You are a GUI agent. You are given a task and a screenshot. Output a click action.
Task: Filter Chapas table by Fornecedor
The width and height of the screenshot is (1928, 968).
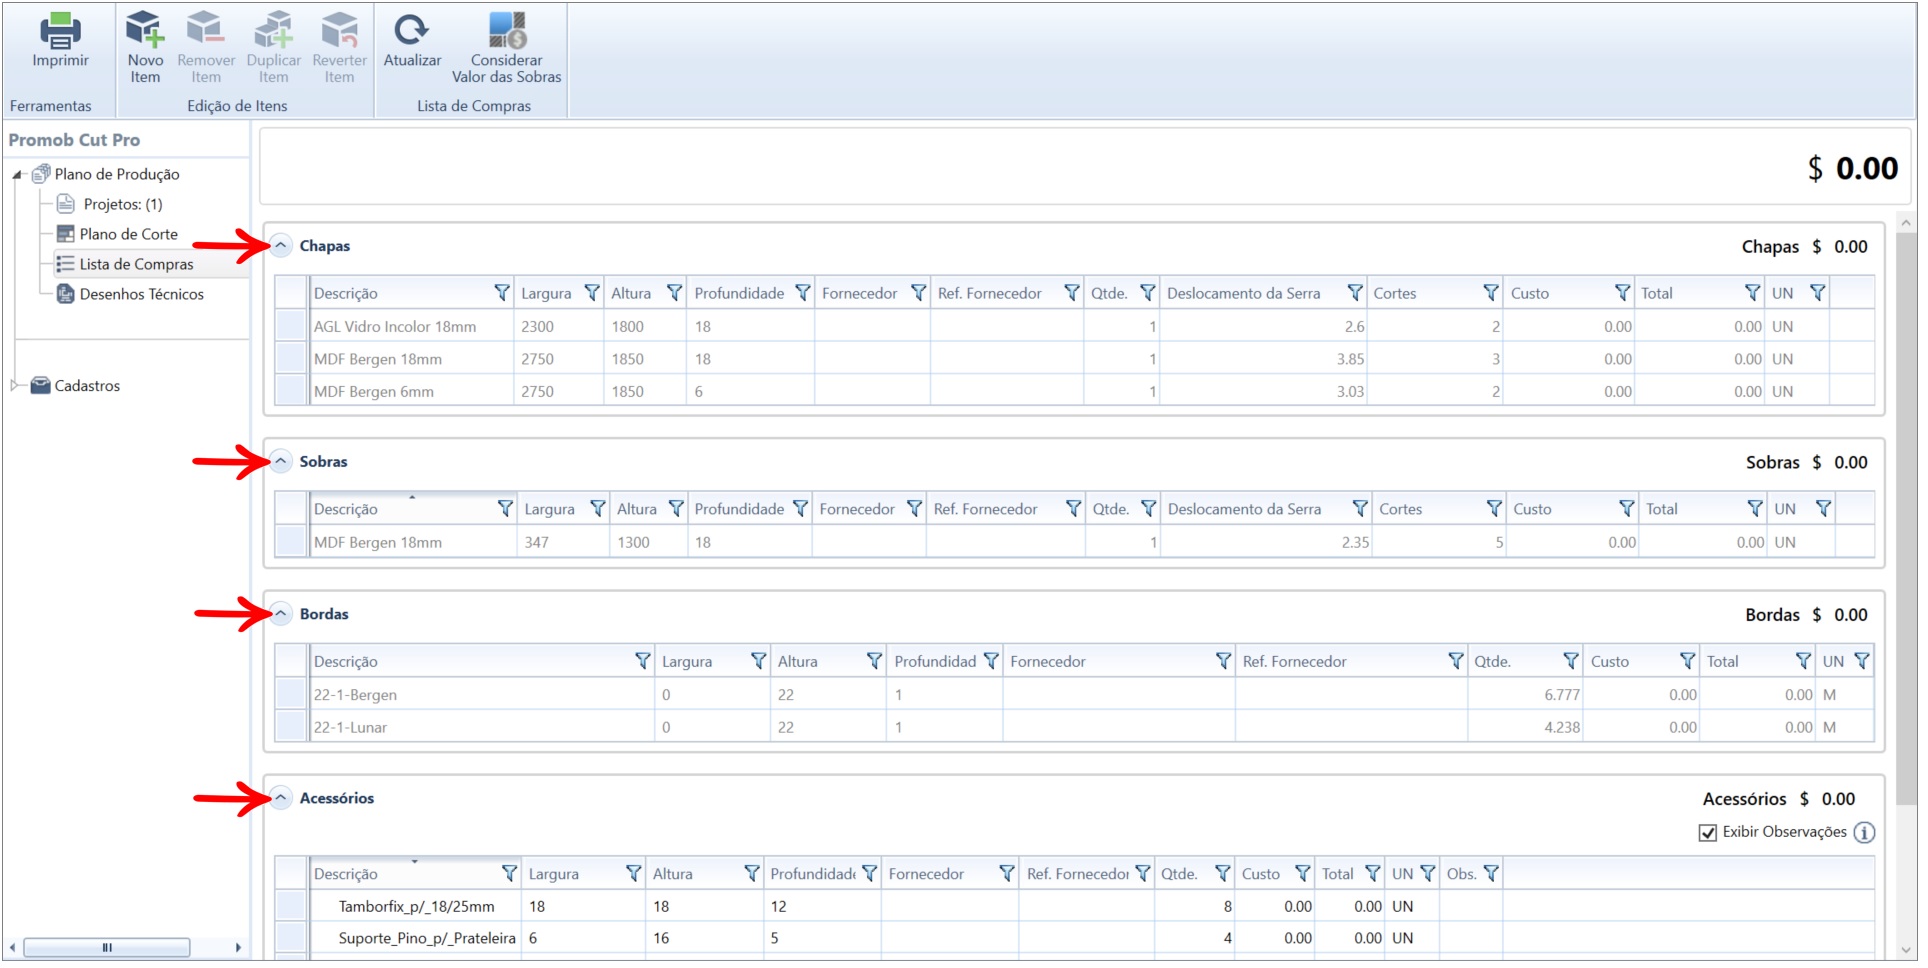(x=919, y=293)
